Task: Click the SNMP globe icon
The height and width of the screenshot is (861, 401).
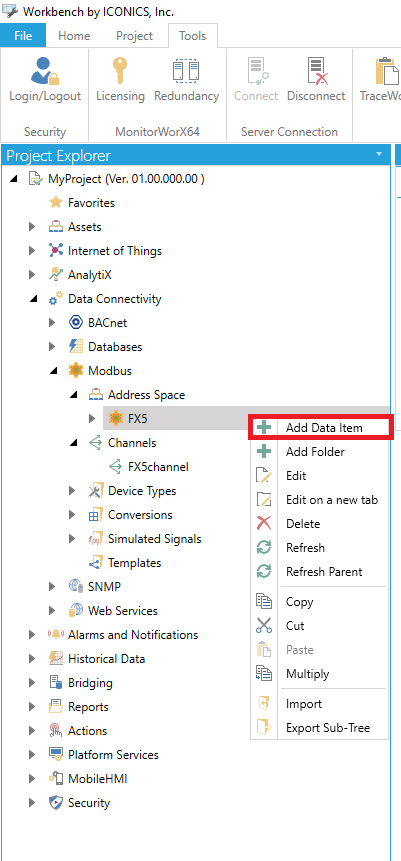Action: coord(76,586)
